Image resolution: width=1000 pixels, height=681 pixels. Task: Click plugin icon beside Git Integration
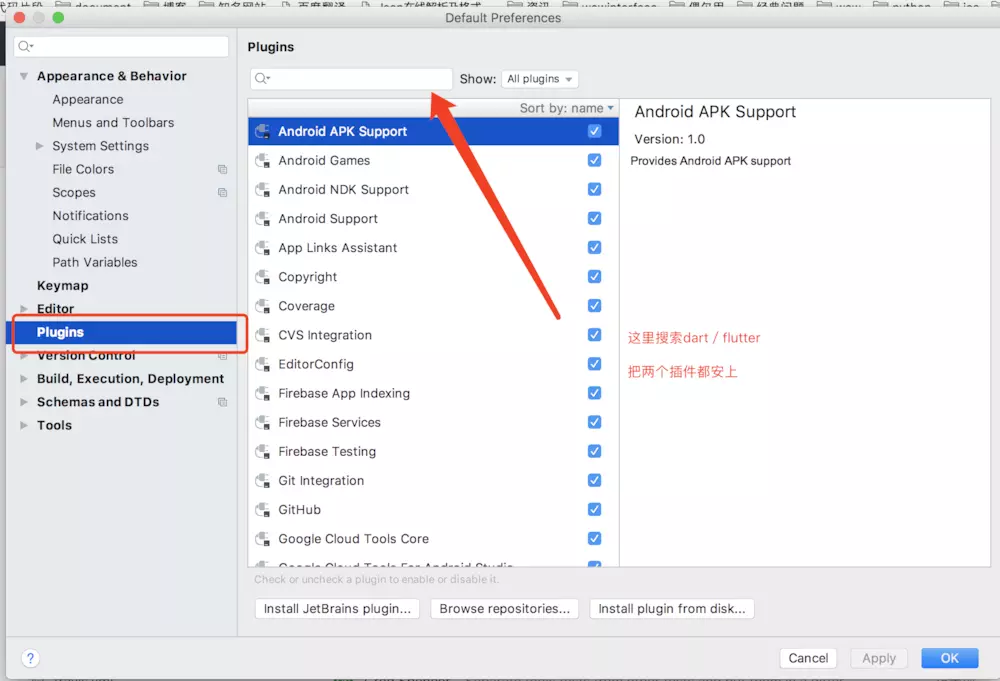262,481
